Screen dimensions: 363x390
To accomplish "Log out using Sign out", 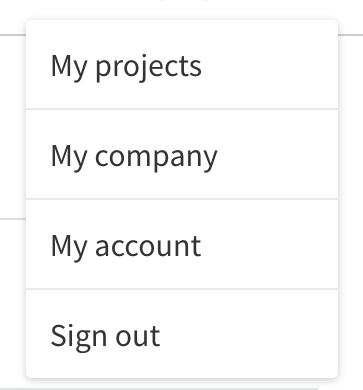I will click(x=182, y=334).
